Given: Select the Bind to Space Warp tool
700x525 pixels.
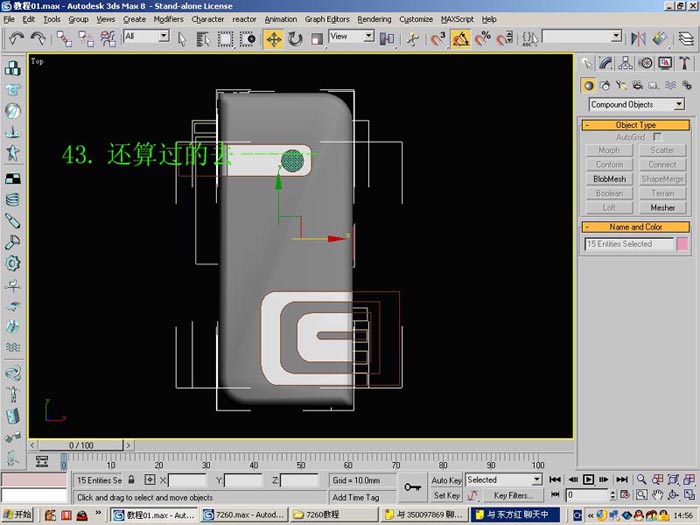Looking at the screenshot, I should click(x=108, y=39).
